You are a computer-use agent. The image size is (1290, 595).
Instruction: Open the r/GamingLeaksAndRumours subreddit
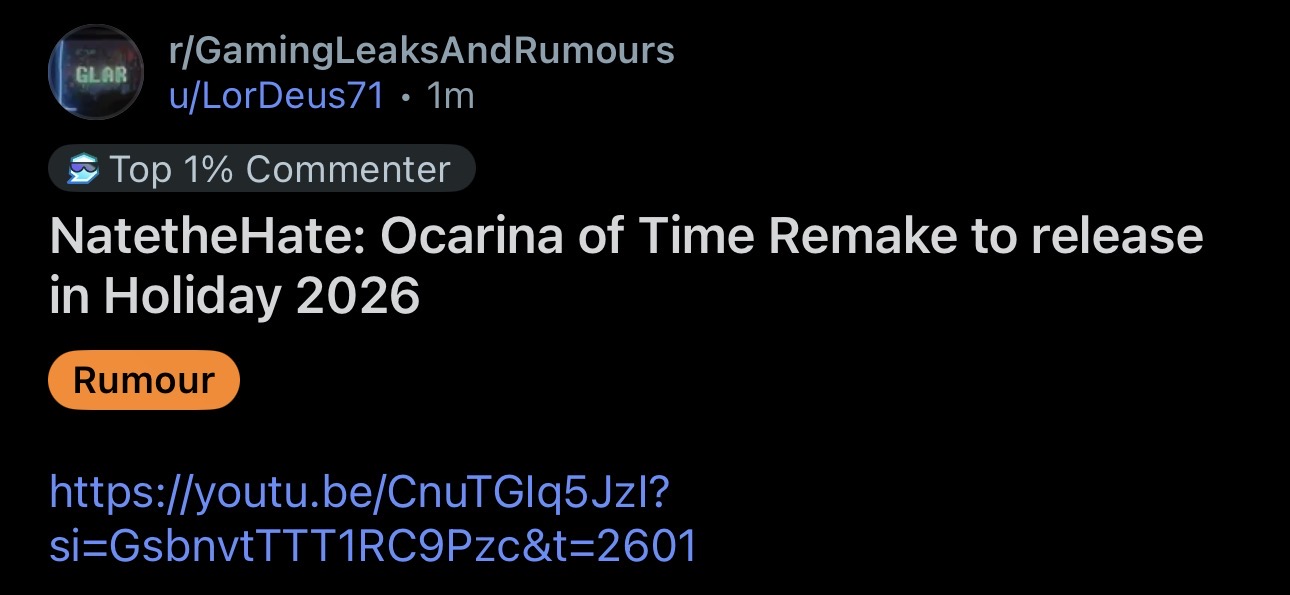420,50
